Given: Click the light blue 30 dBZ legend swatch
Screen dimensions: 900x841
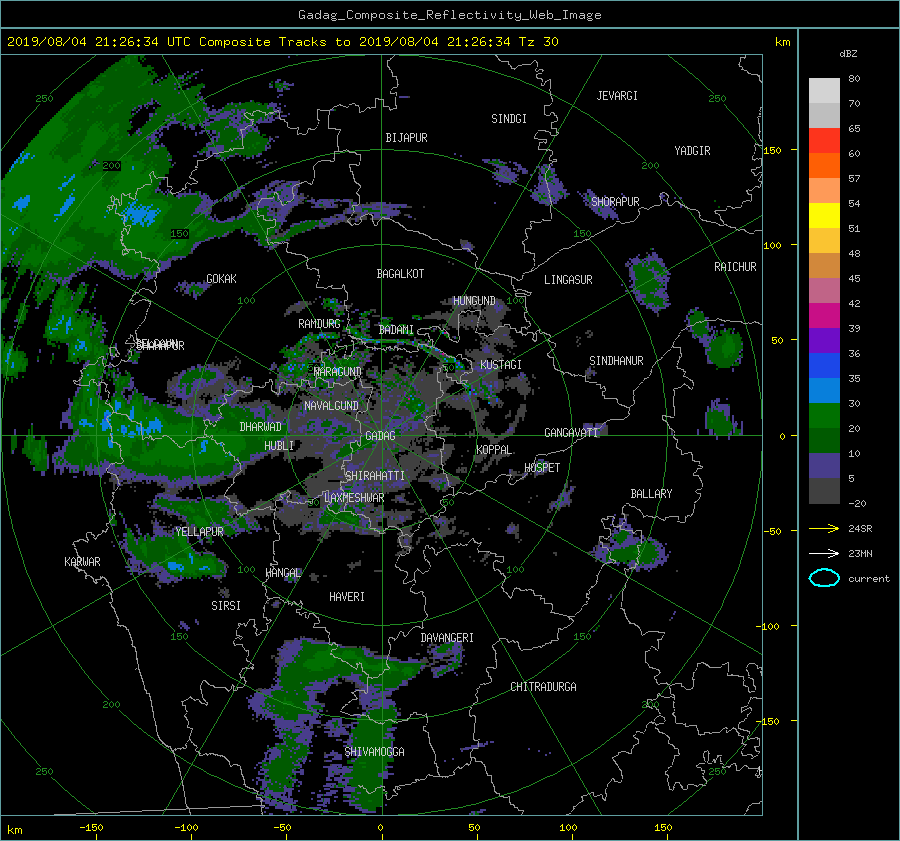Looking at the screenshot, I should 824,390.
